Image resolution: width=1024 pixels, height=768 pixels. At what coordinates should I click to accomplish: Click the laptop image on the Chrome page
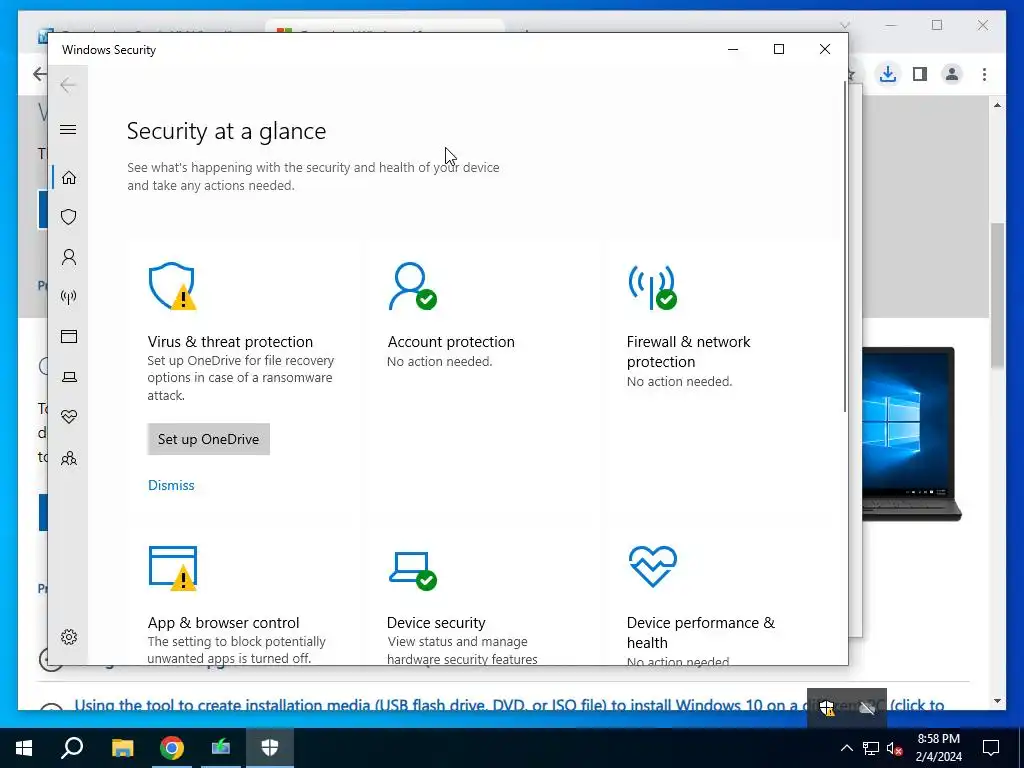[912, 434]
